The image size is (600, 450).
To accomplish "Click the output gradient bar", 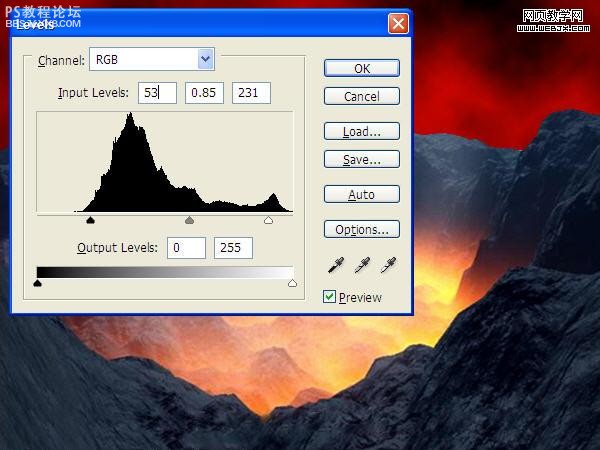I will coord(165,272).
